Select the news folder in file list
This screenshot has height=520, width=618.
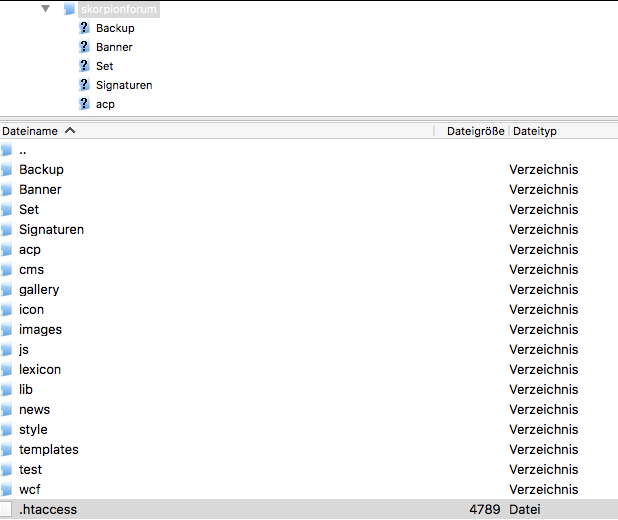34,410
